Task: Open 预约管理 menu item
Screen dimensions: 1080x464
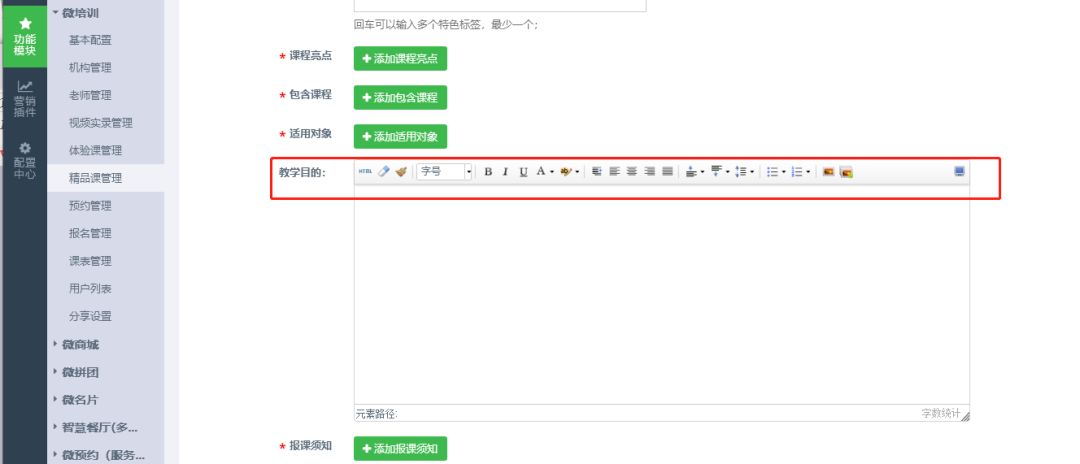Action: pos(90,206)
